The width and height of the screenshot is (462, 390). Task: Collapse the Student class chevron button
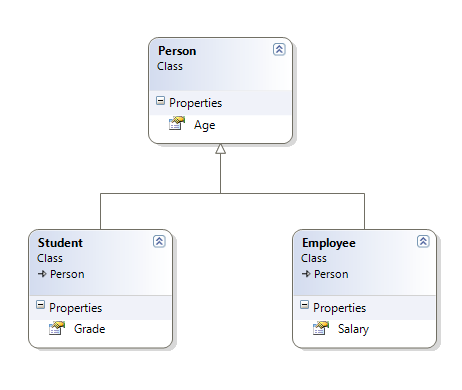(159, 241)
